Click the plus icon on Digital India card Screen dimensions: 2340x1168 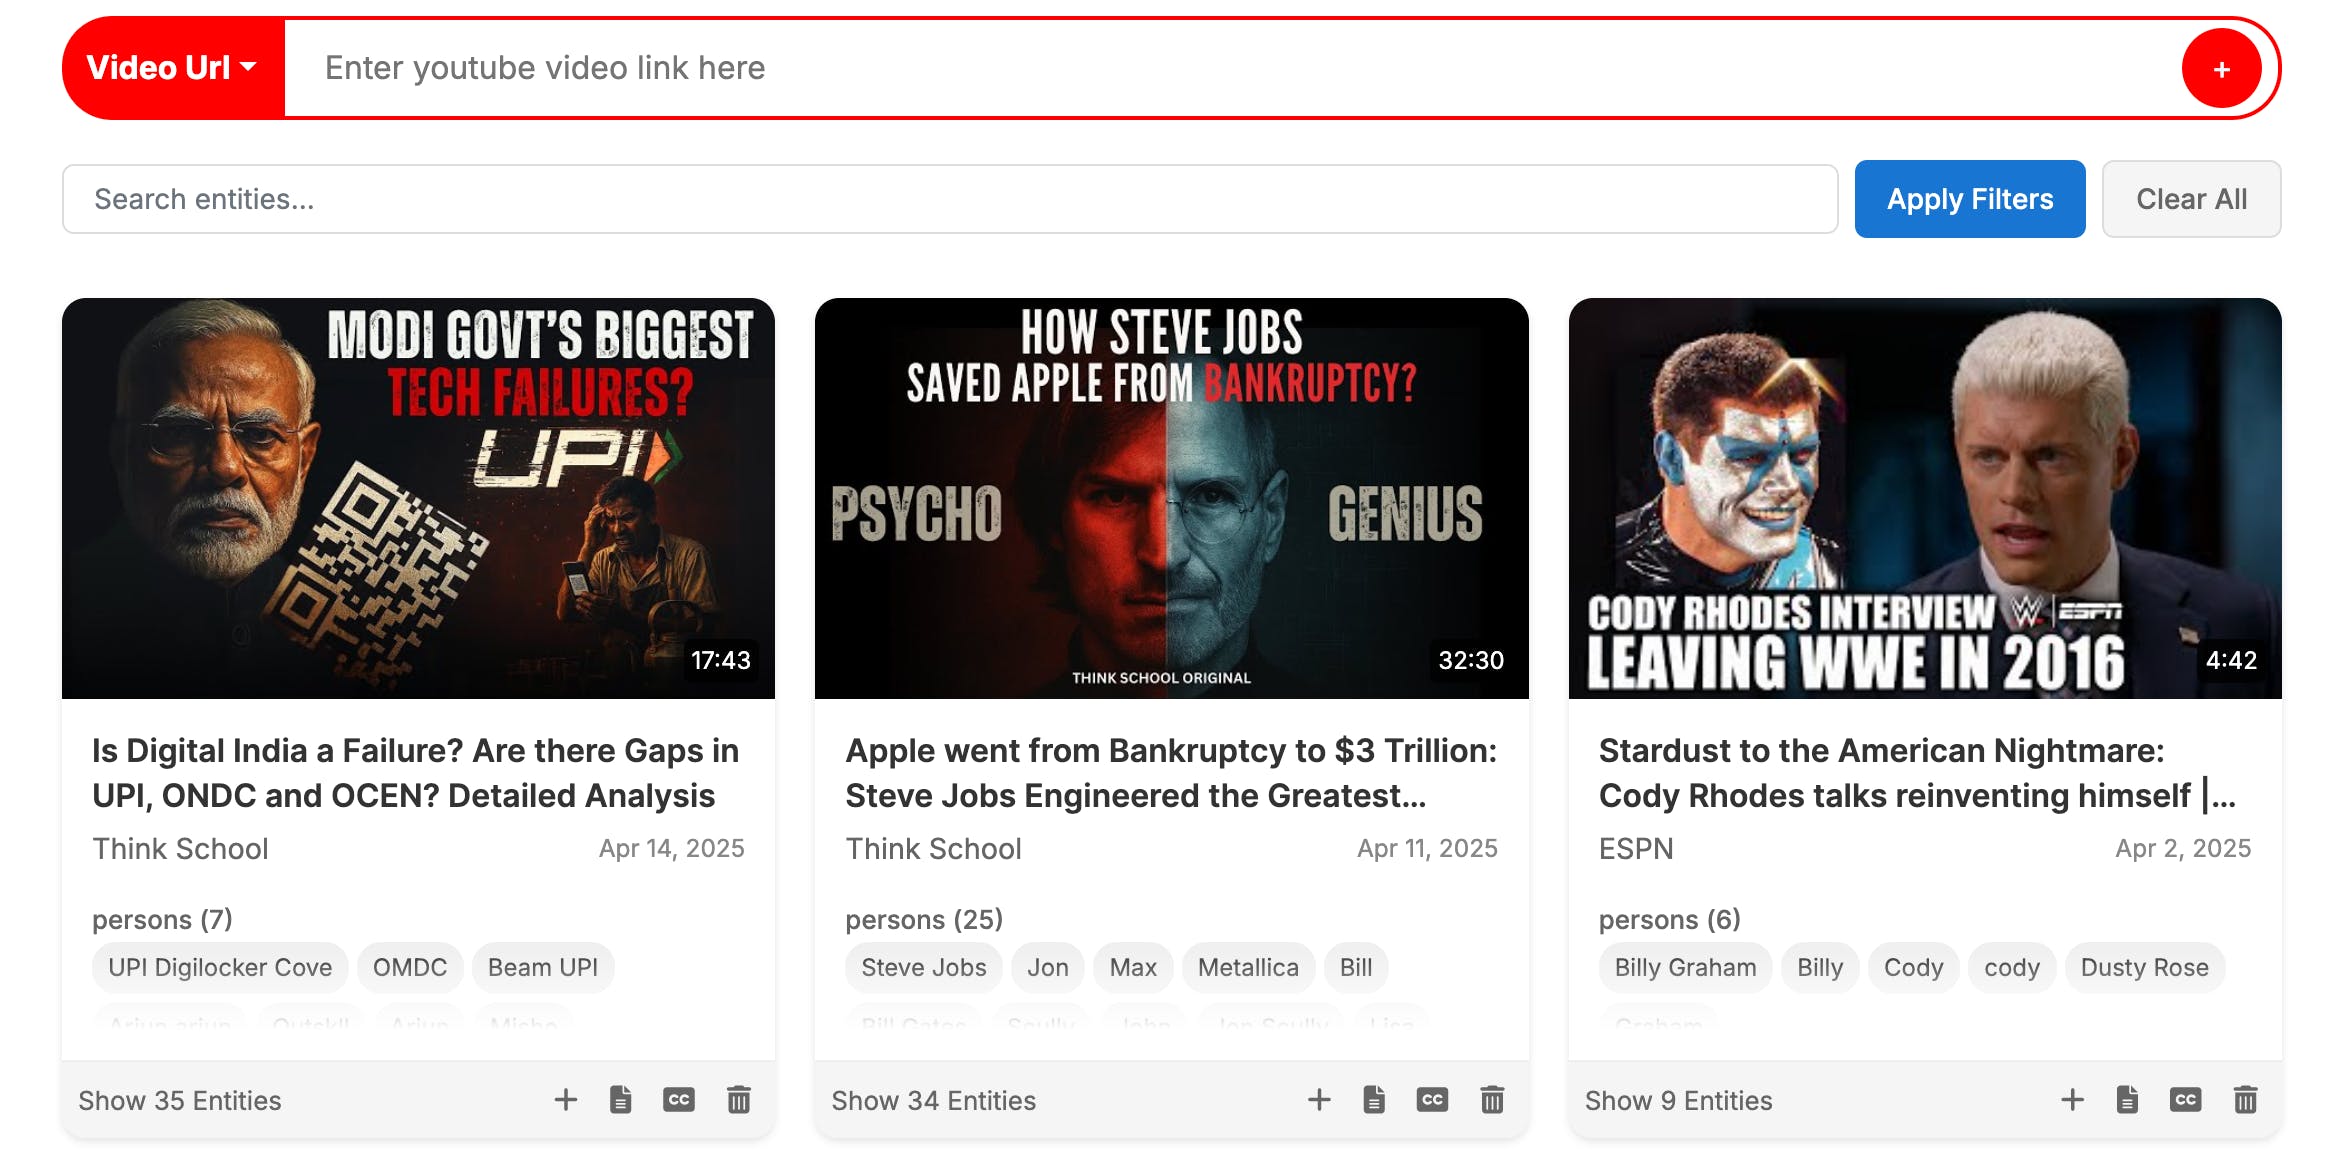[x=566, y=1100]
